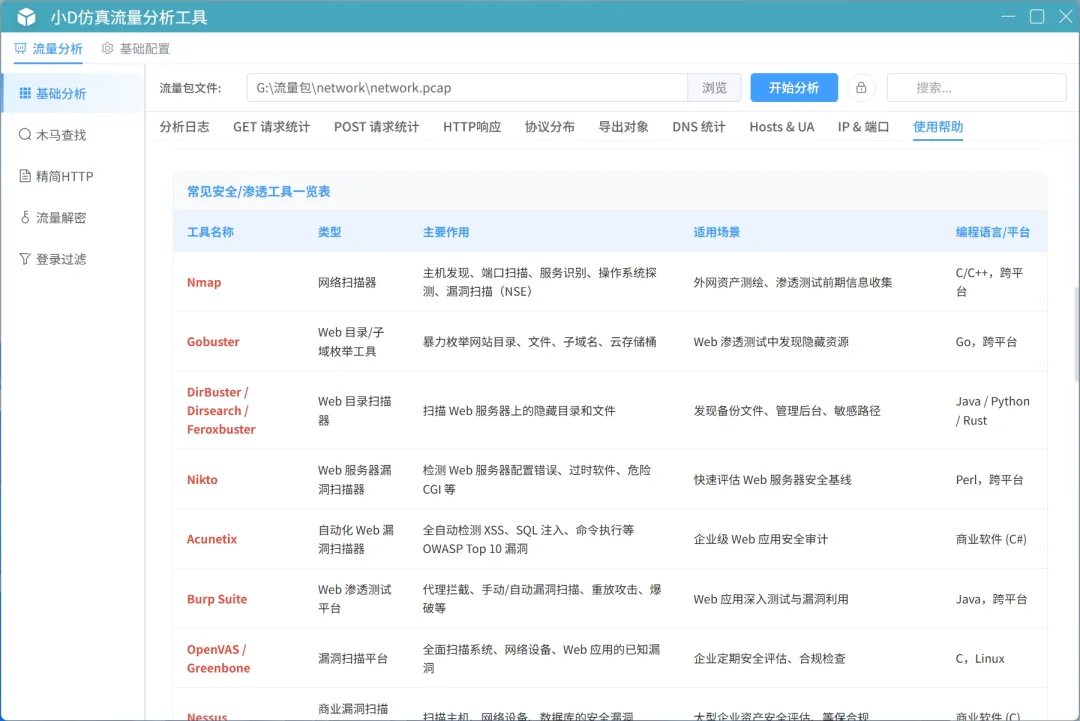Click the DirBuster / Dirsearch / Feroxbuster cell

point(221,410)
